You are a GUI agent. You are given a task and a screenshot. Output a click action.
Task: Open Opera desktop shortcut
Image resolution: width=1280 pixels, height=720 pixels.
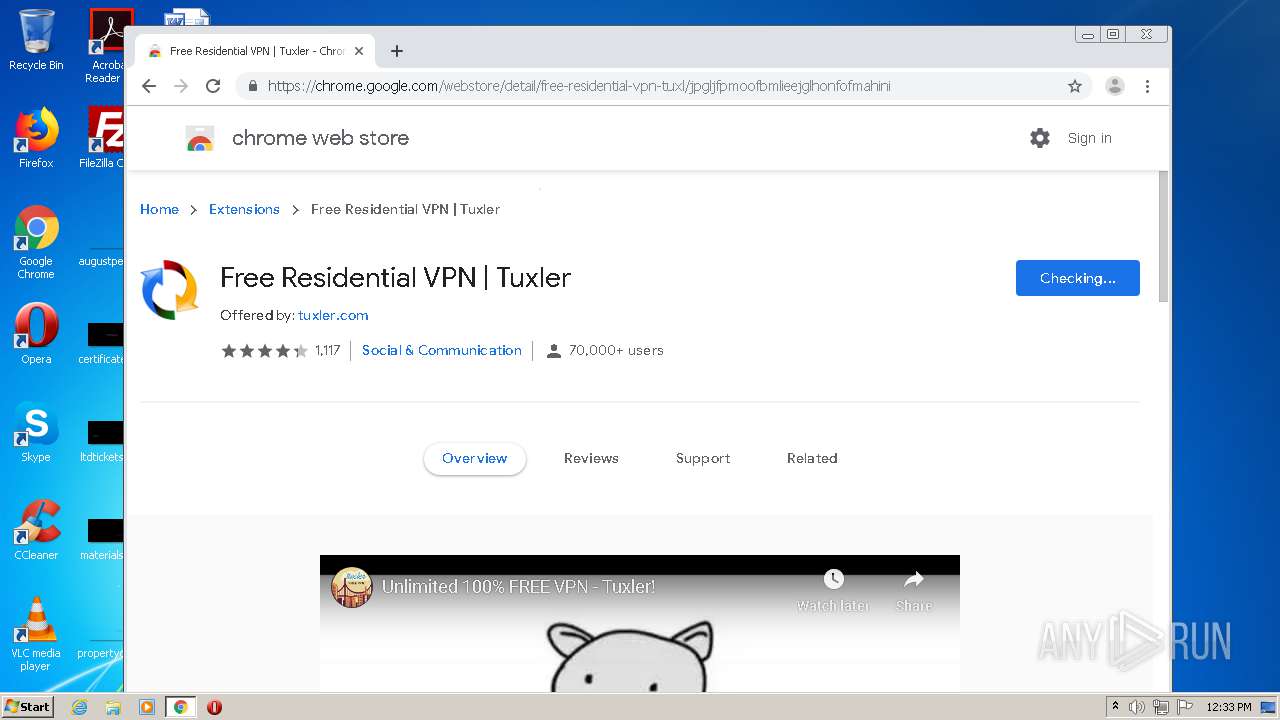[36, 334]
